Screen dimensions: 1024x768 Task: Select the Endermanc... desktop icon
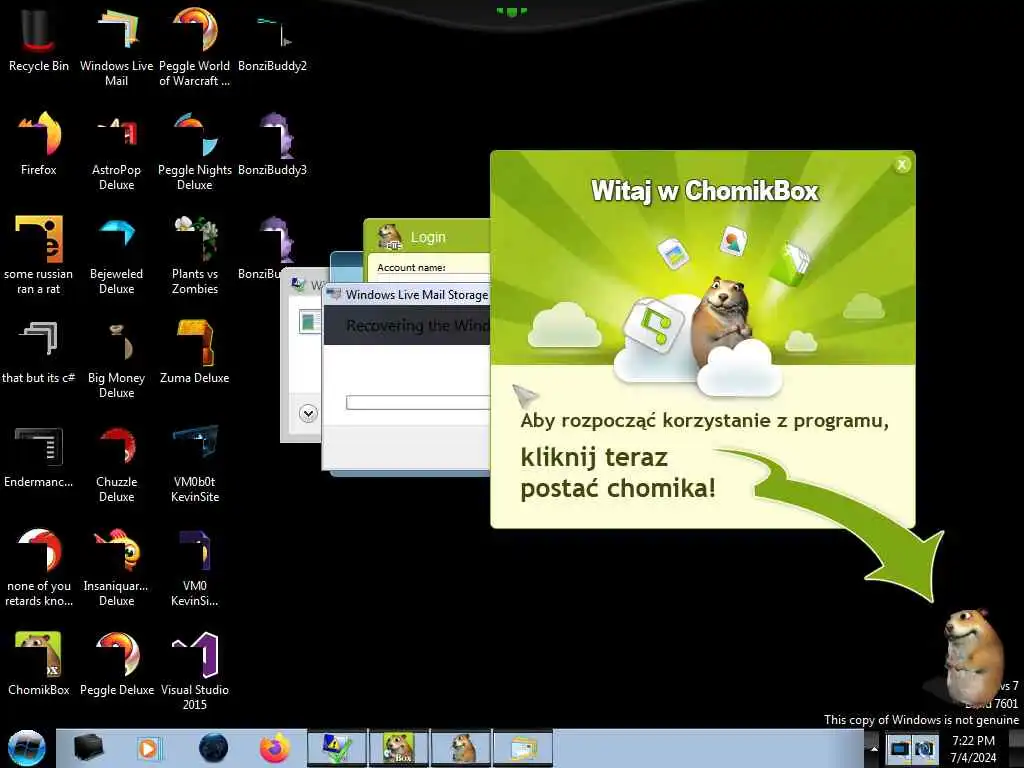[x=39, y=456]
